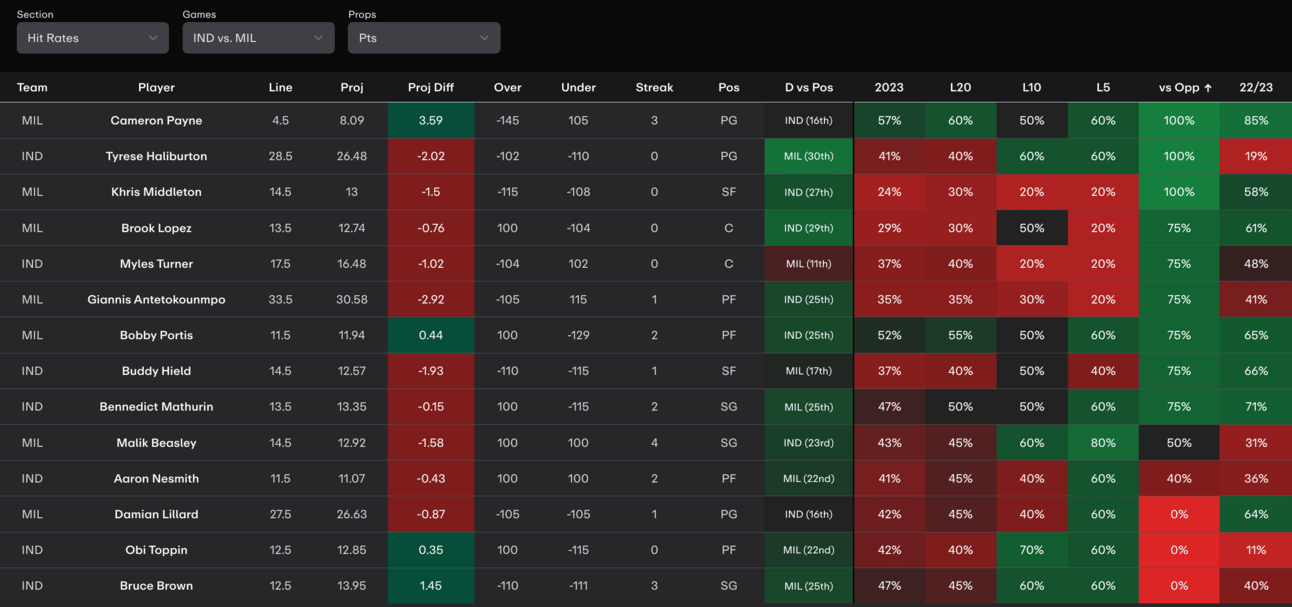Sort by the Over column header
This screenshot has width=1292, height=607.
tap(507, 87)
